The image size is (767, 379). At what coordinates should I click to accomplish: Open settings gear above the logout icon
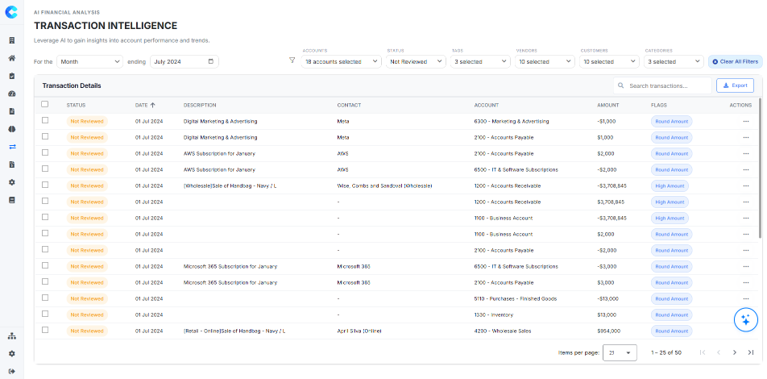pyautogui.click(x=12, y=354)
